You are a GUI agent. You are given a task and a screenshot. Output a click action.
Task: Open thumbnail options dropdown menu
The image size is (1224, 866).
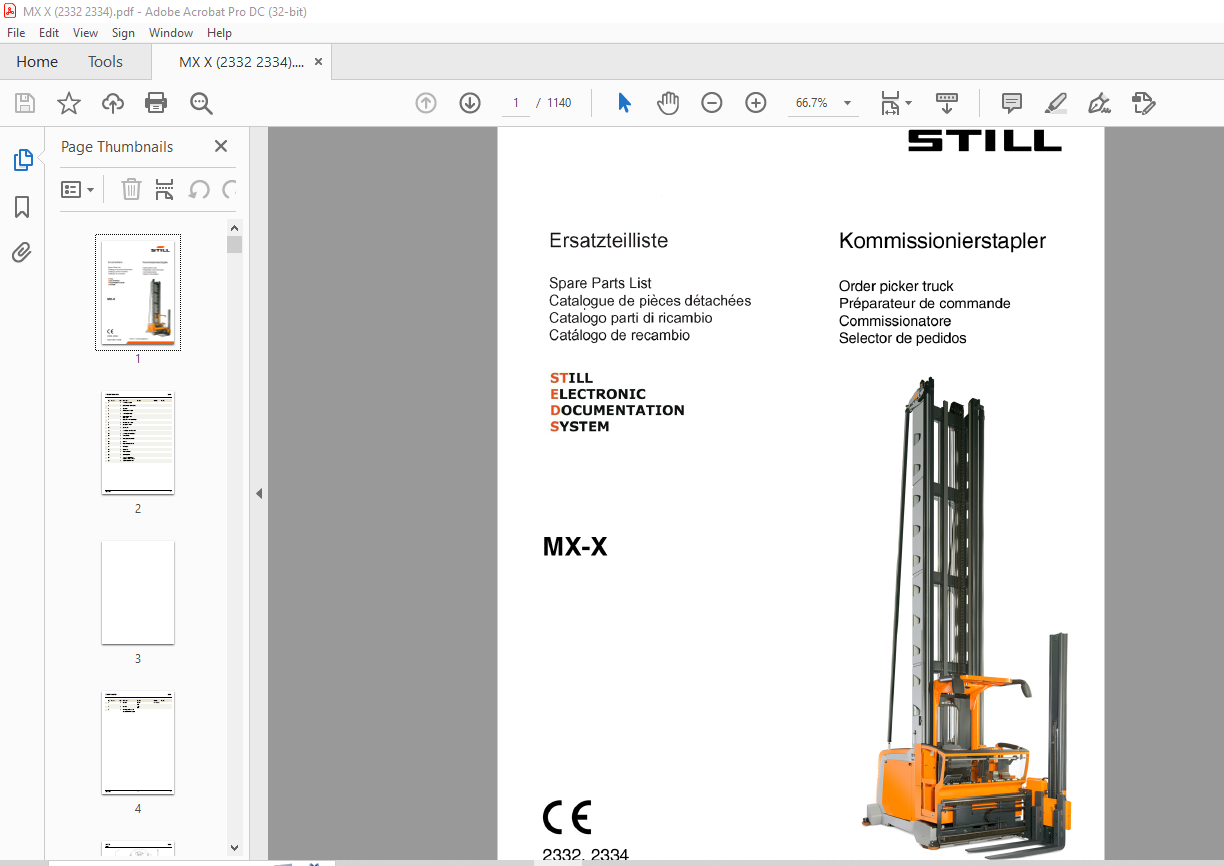pos(78,189)
